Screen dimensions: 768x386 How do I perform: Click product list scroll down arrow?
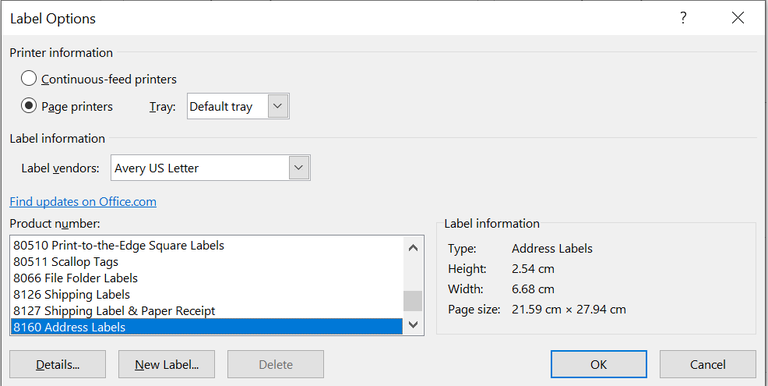[413, 325]
